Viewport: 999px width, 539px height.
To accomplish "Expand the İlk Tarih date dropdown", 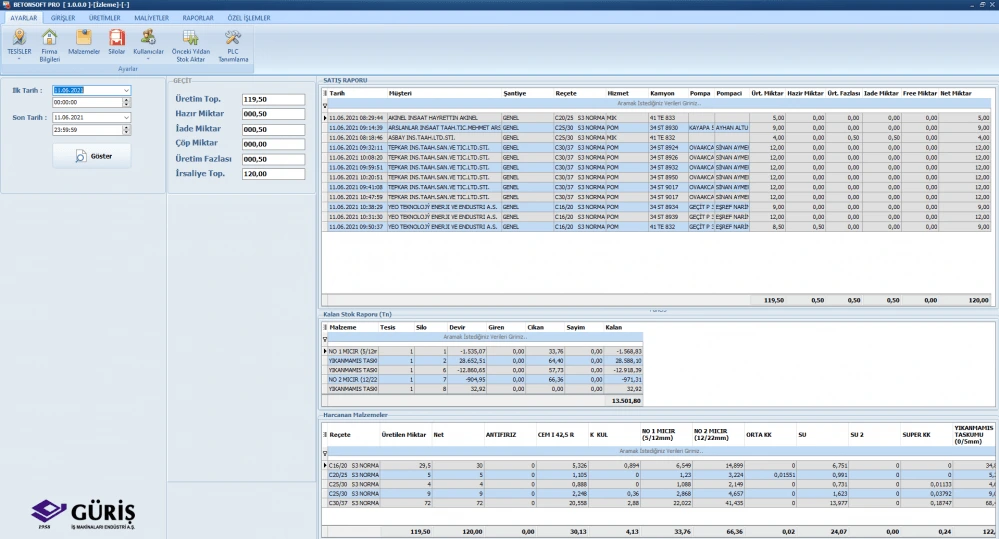I will pyautogui.click(x=127, y=90).
